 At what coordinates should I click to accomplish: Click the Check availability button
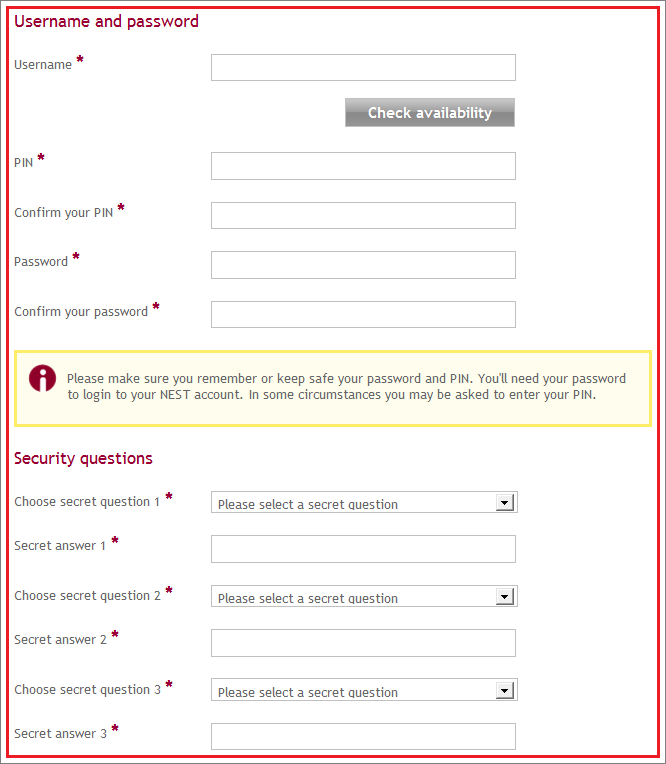(430, 113)
